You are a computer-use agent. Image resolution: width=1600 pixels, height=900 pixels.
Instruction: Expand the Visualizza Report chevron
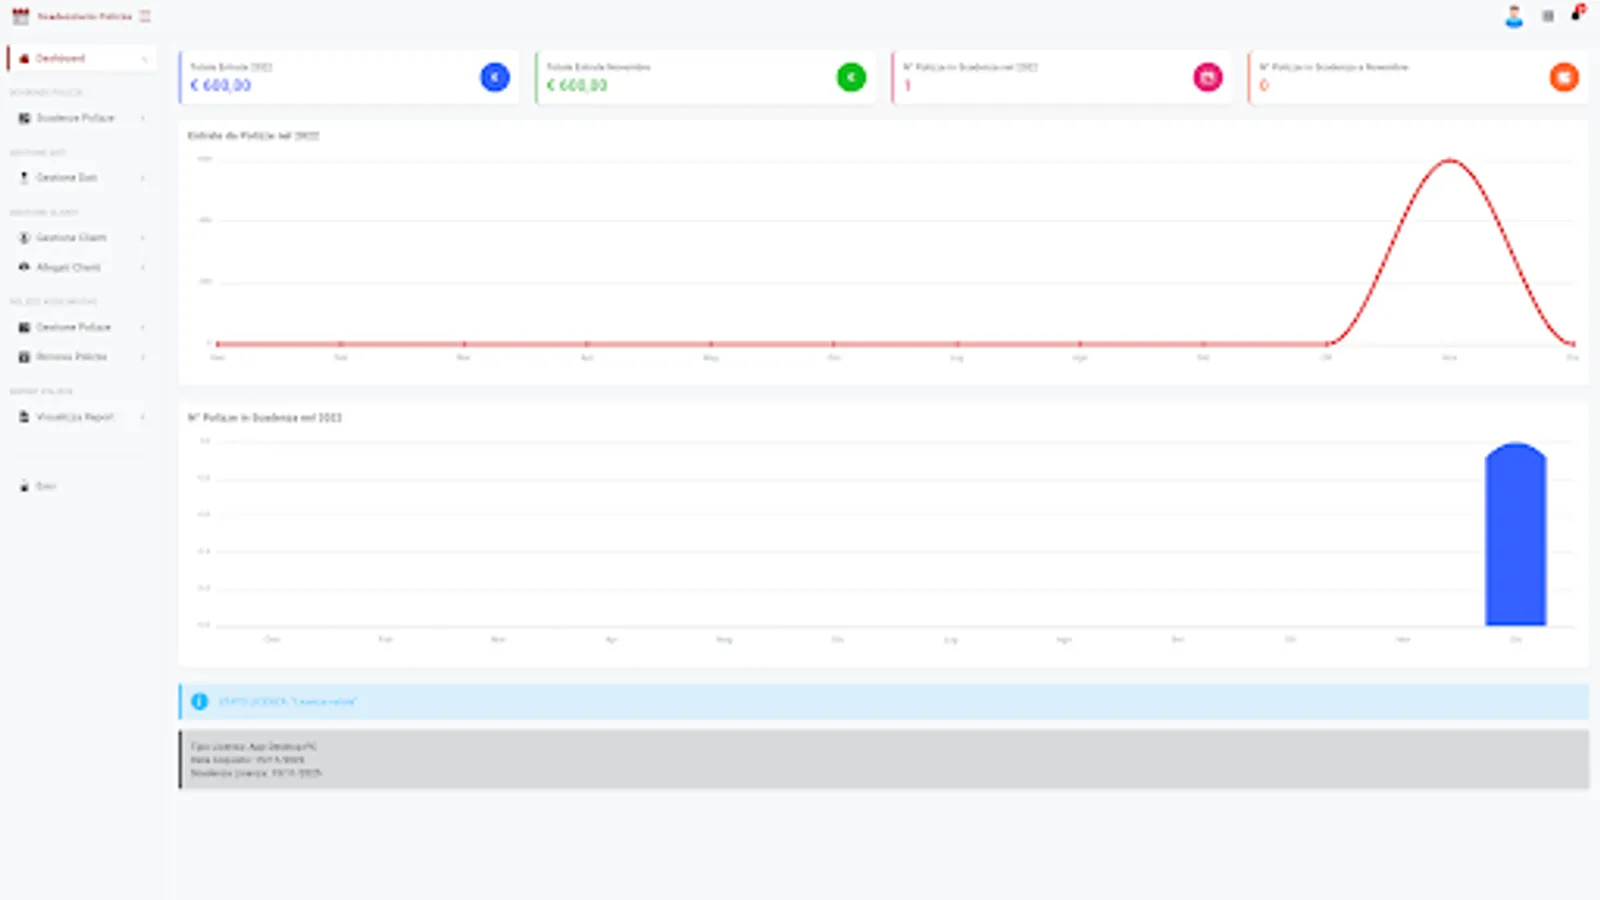click(143, 417)
